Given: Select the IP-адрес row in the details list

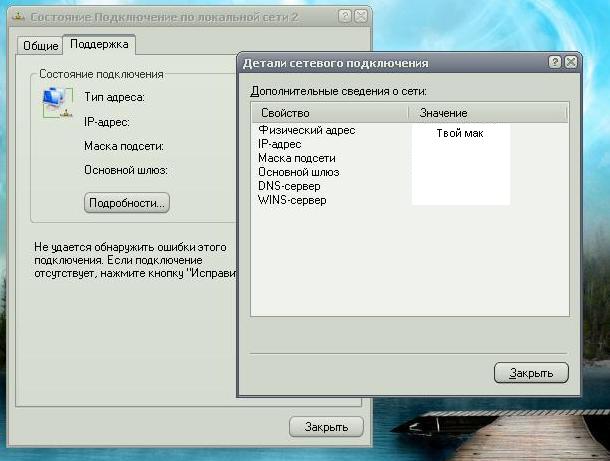Looking at the screenshot, I should pos(280,144).
